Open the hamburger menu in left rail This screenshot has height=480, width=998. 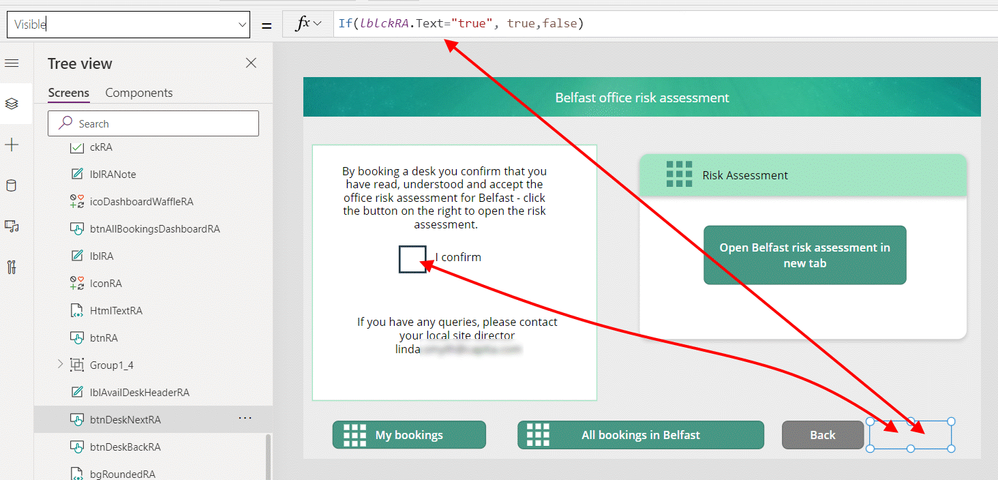click(11, 63)
